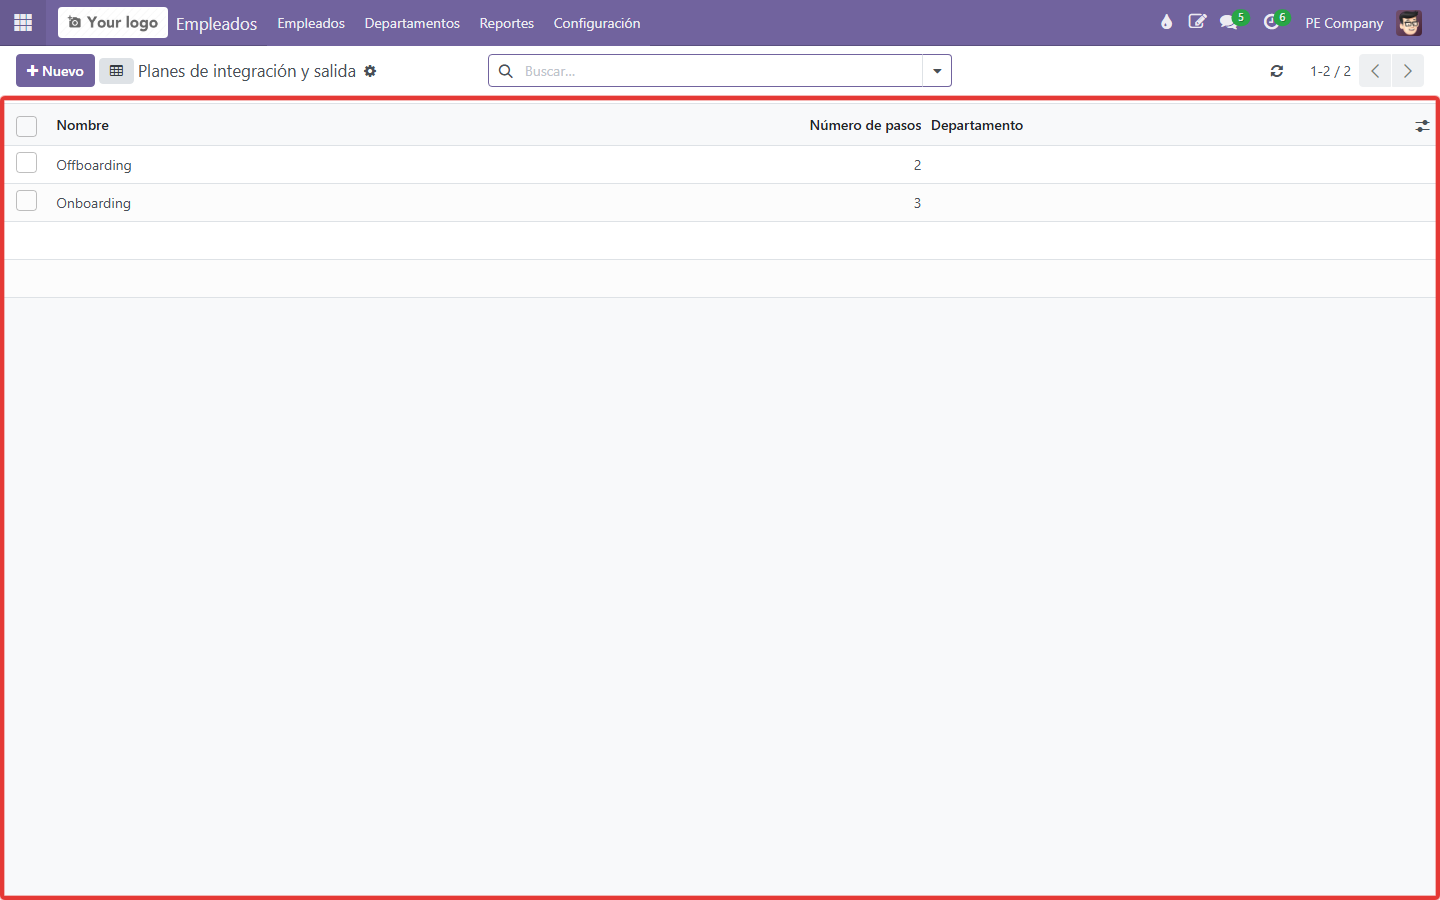Go to next page arrow
The width and height of the screenshot is (1440, 900).
(x=1408, y=71)
